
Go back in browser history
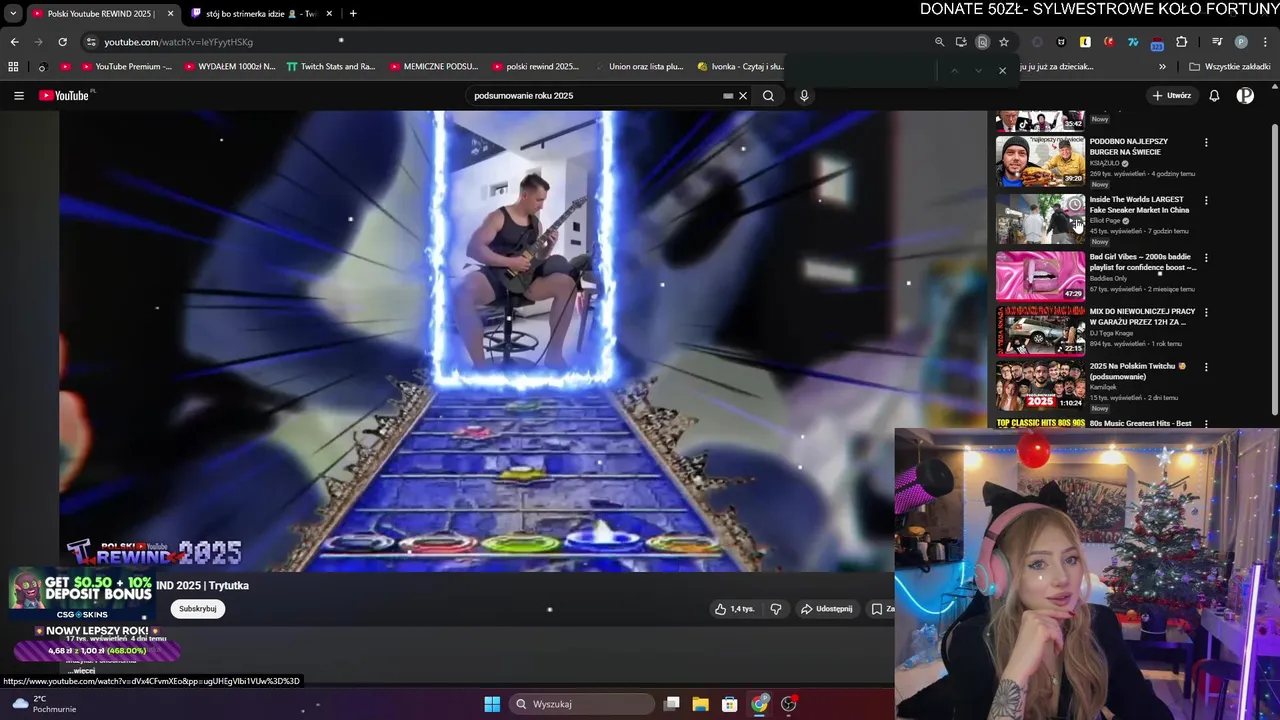[14, 42]
